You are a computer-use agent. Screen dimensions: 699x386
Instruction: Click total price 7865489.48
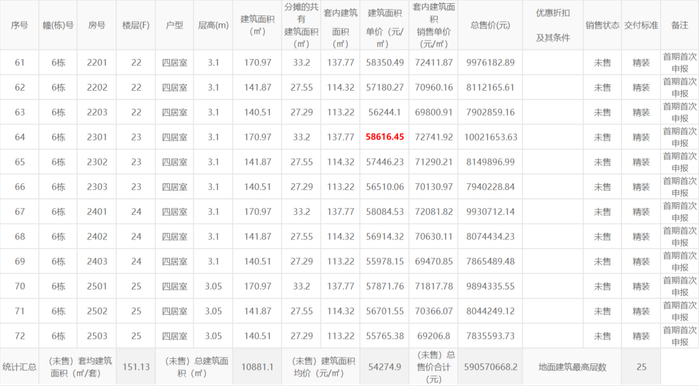[490, 262]
